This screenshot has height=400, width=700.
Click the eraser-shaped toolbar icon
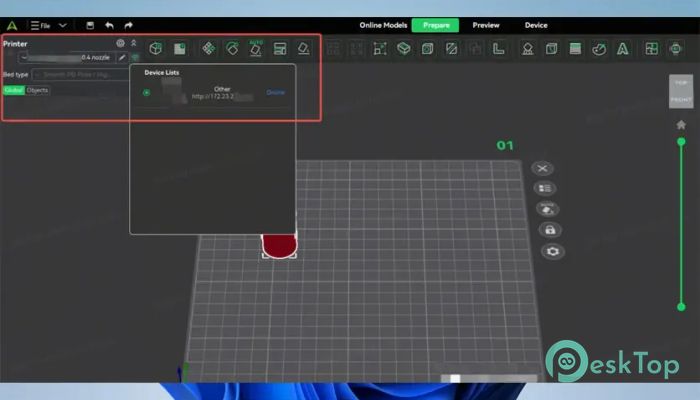click(x=304, y=48)
